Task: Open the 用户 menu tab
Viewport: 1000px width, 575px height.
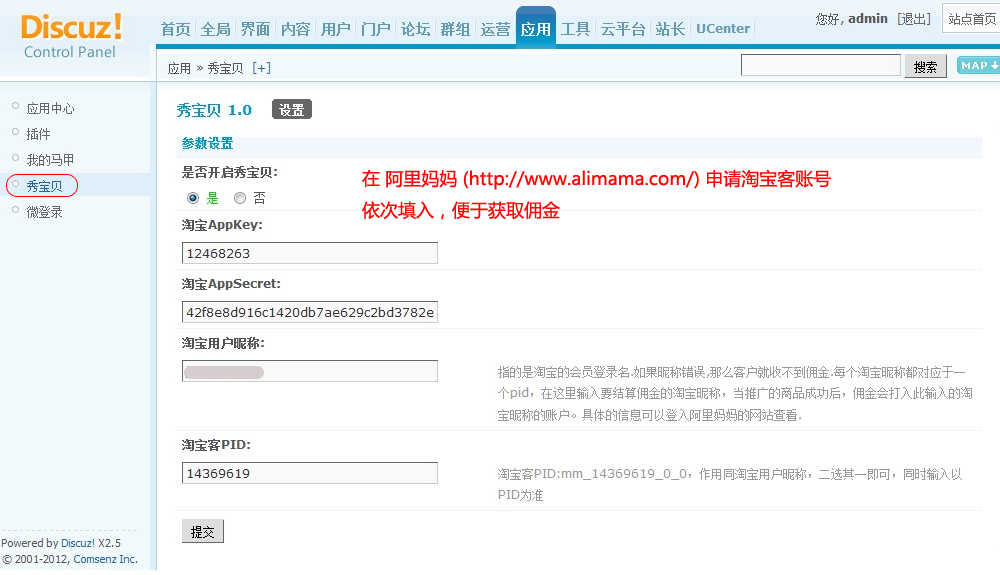Action: tap(335, 29)
